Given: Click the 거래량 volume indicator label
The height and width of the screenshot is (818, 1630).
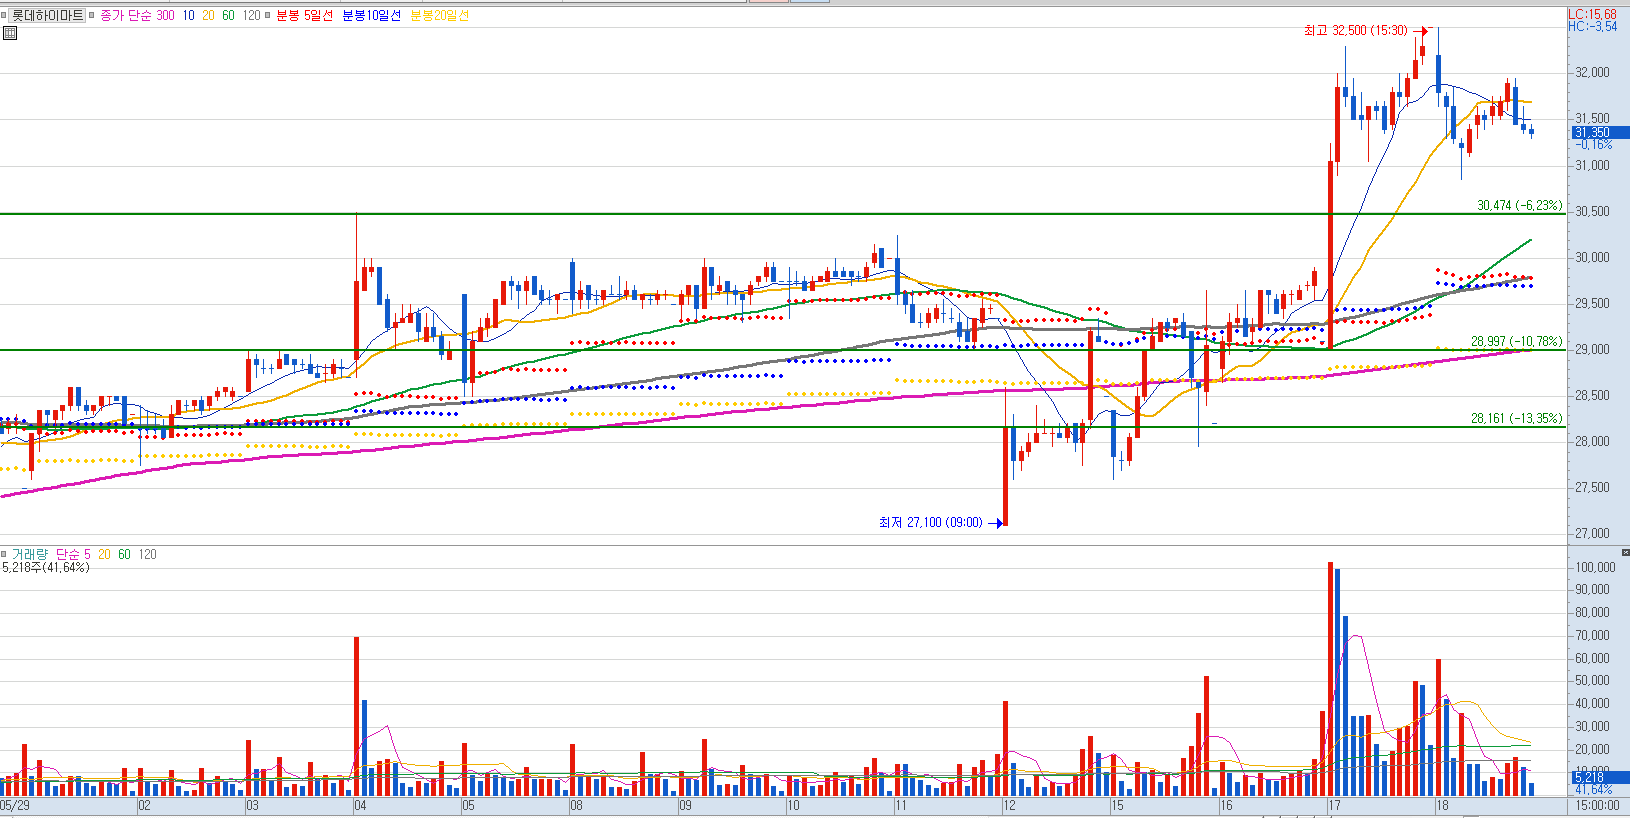Looking at the screenshot, I should click(29, 554).
